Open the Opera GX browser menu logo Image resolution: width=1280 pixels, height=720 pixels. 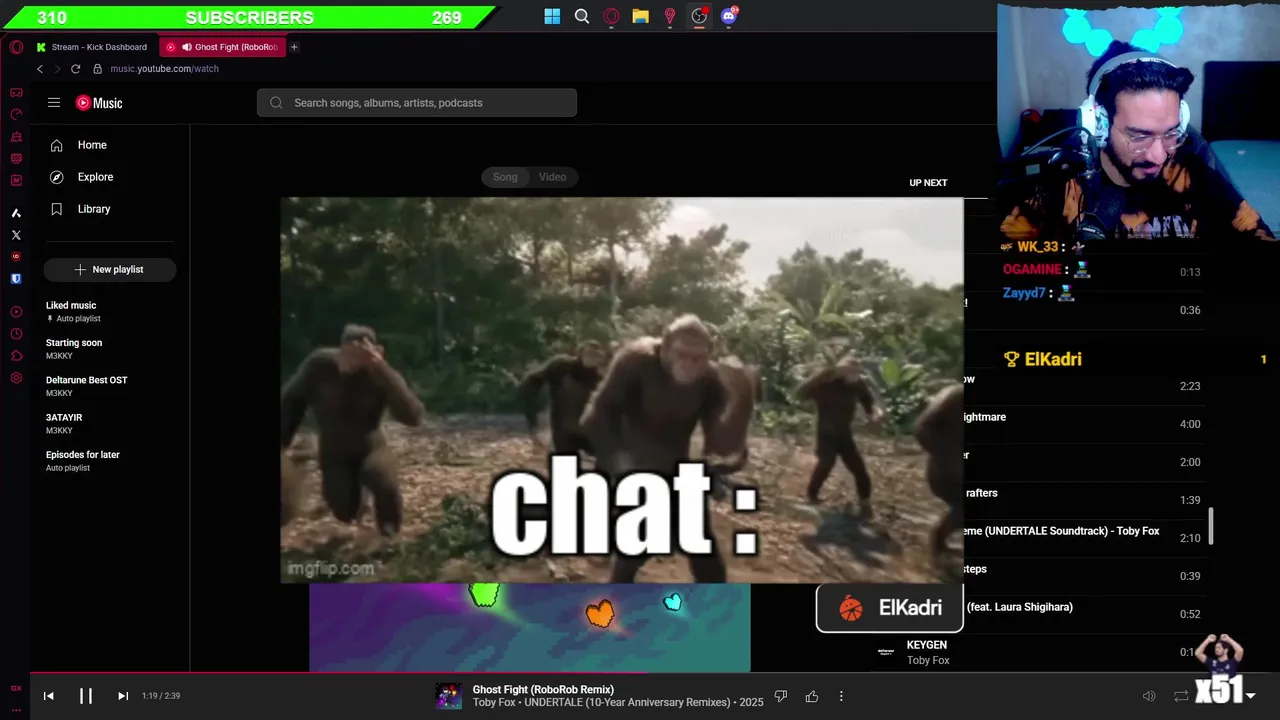[x=16, y=47]
